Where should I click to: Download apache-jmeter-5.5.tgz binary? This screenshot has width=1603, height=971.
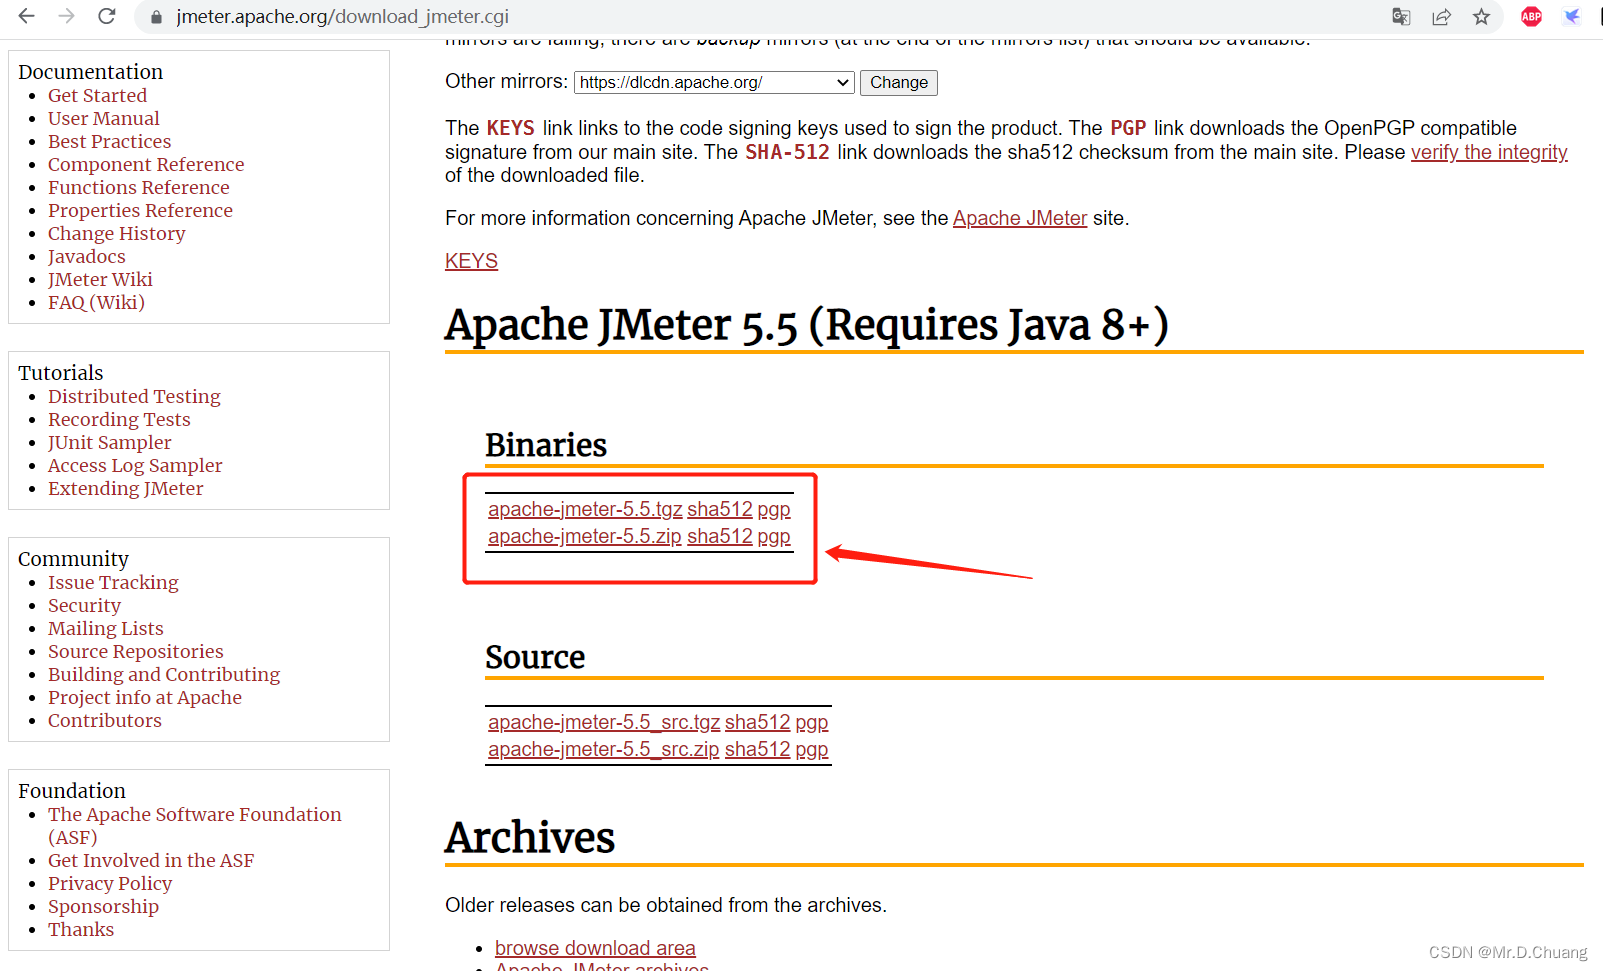tap(585, 509)
